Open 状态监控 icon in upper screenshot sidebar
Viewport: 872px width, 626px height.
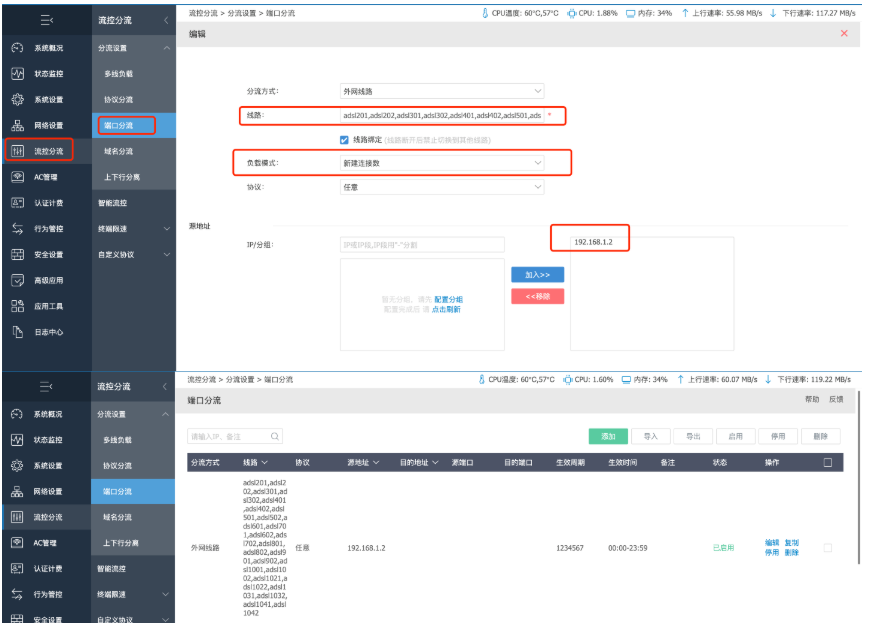(x=18, y=73)
